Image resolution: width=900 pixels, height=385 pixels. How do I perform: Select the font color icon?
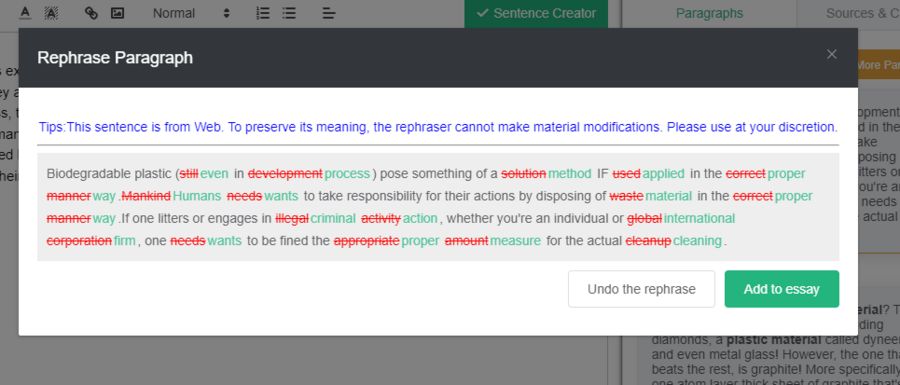[x=25, y=13]
